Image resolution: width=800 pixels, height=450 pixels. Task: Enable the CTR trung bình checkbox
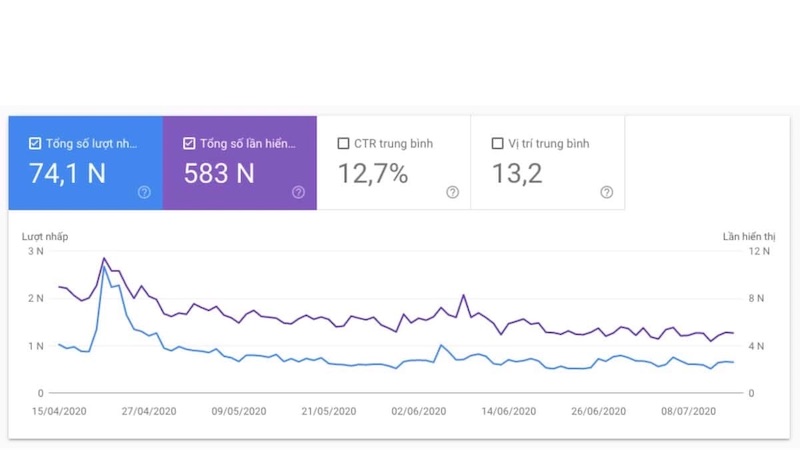point(343,143)
